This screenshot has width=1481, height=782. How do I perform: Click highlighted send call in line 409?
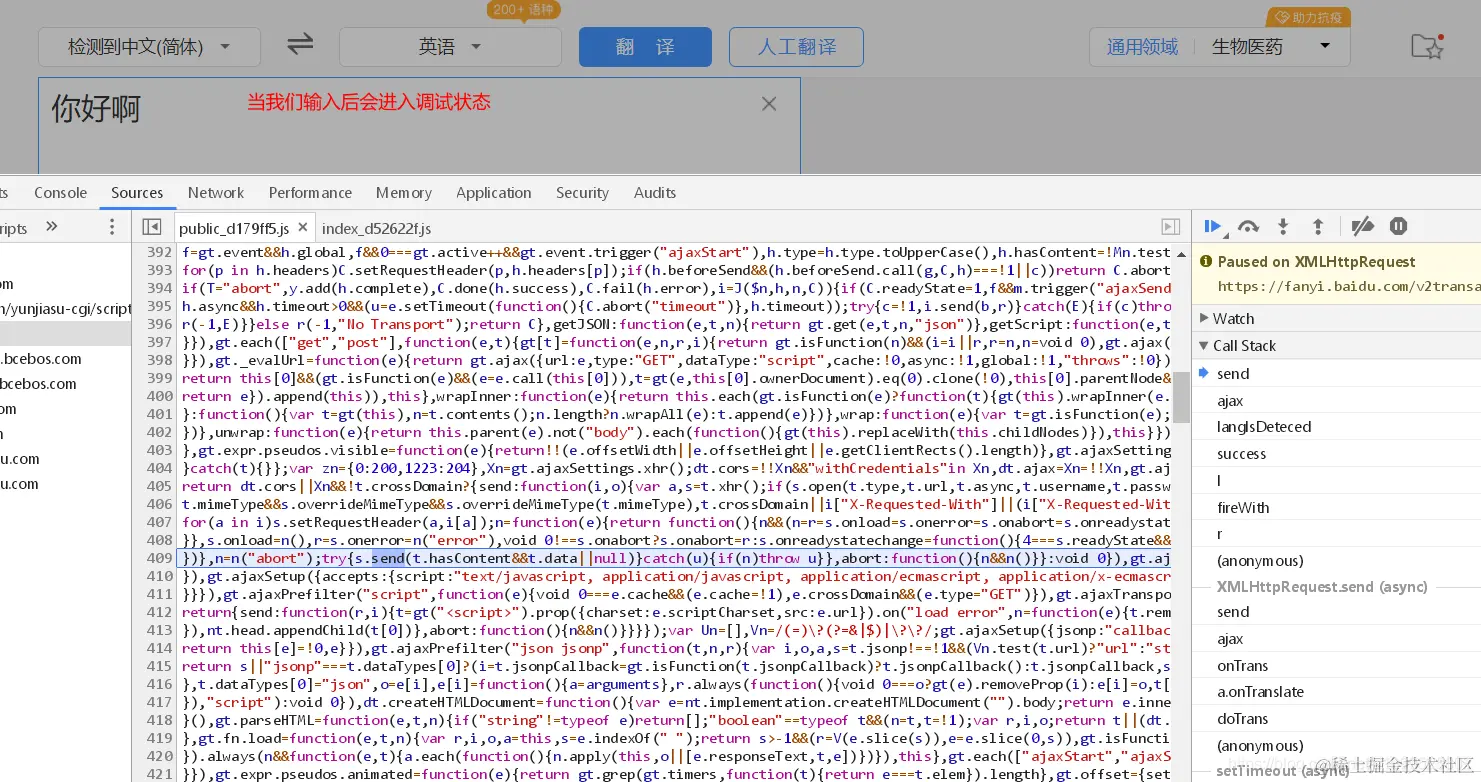(386, 558)
